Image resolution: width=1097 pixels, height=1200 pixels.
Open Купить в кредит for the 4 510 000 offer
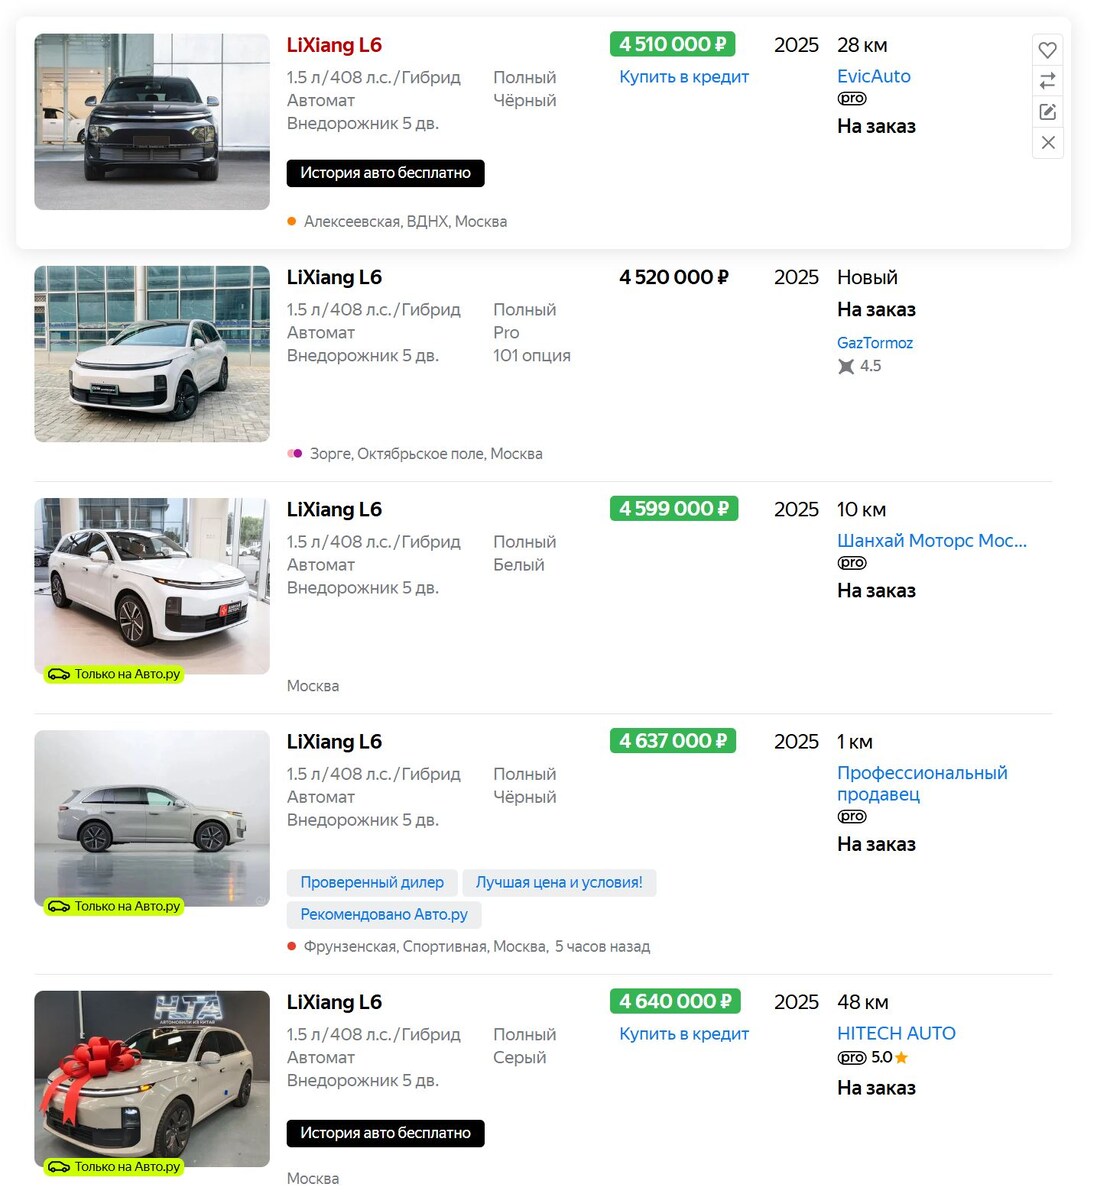point(683,76)
